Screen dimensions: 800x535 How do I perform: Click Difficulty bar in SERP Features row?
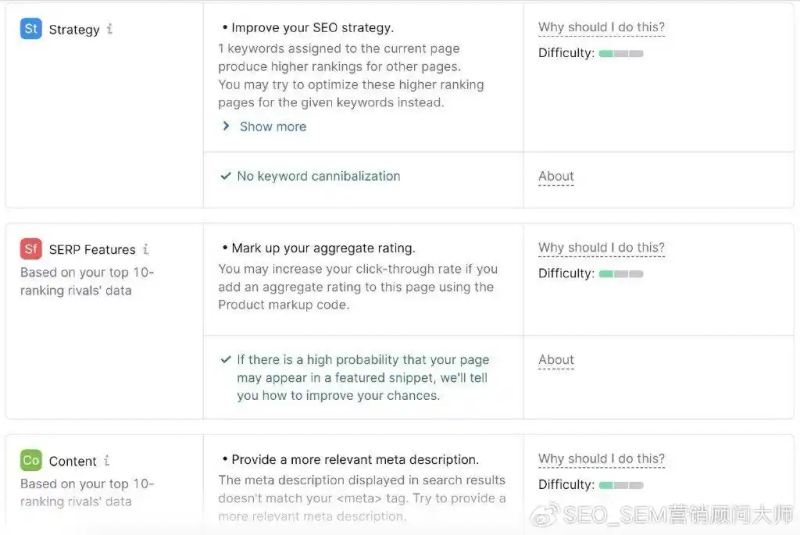point(621,273)
